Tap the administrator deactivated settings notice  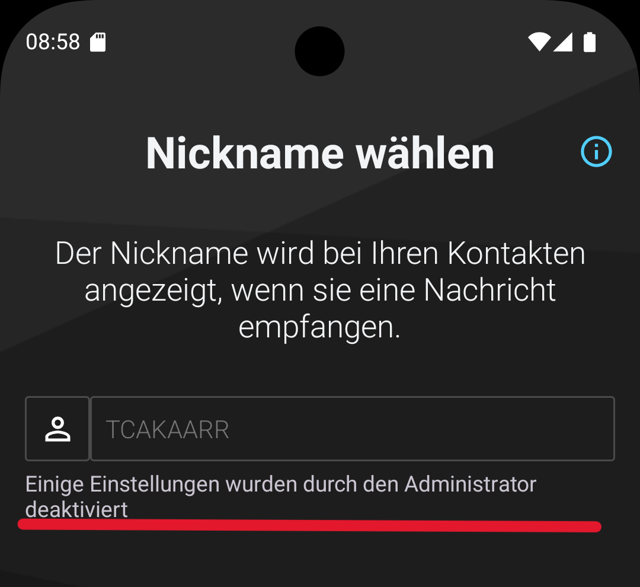281,497
